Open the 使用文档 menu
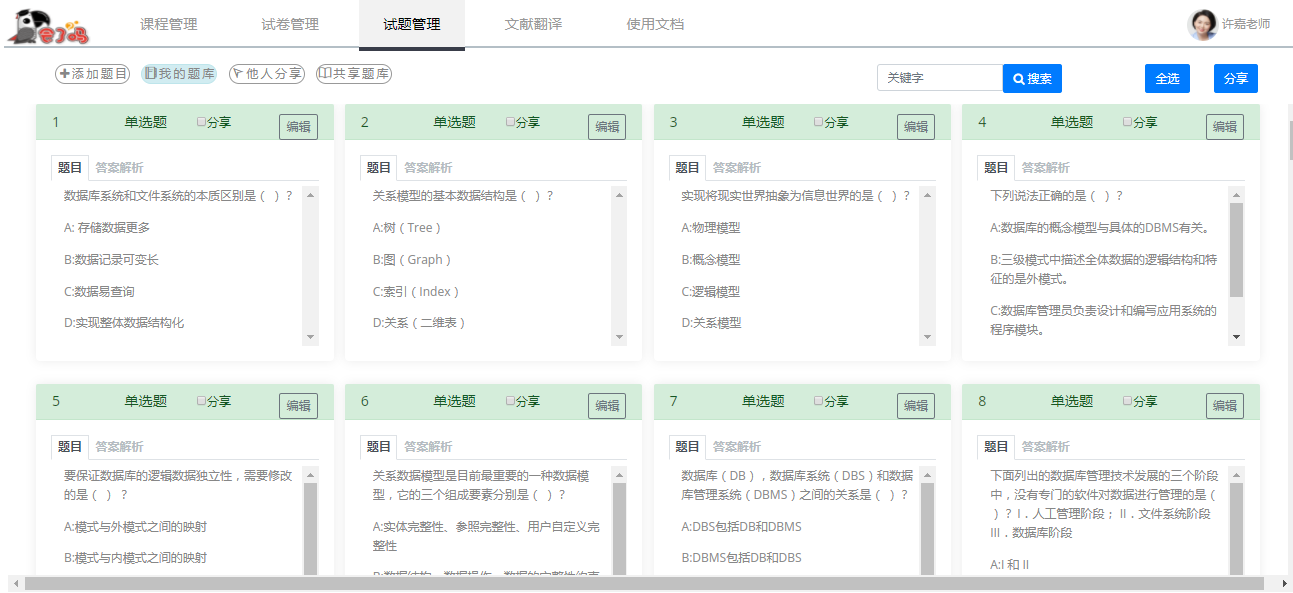The height and width of the screenshot is (593, 1293). 655,24
